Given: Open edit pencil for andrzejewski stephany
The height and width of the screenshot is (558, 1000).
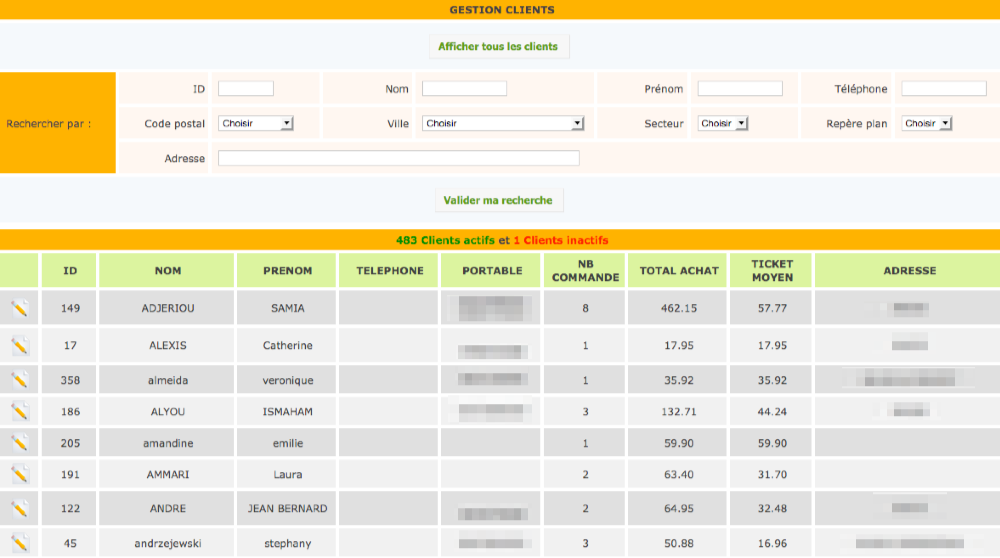Looking at the screenshot, I should click(x=20, y=544).
